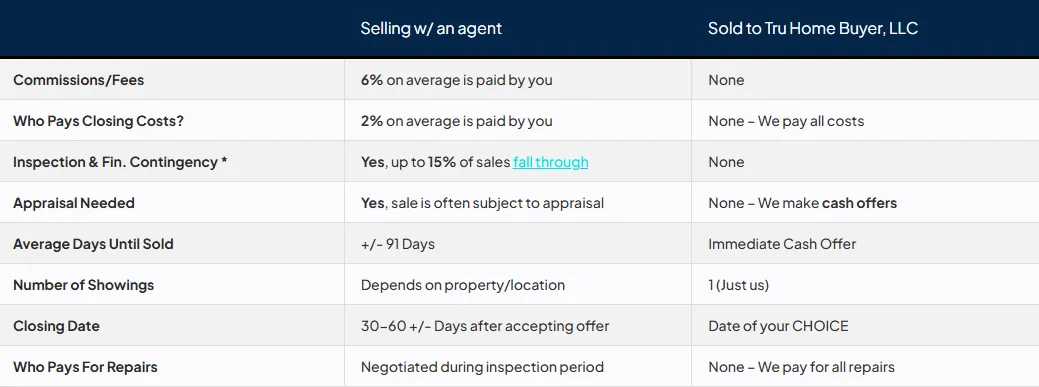The image size is (1039, 387).
Task: Select 'Average Days Until Sold' label
Action: coord(93,244)
